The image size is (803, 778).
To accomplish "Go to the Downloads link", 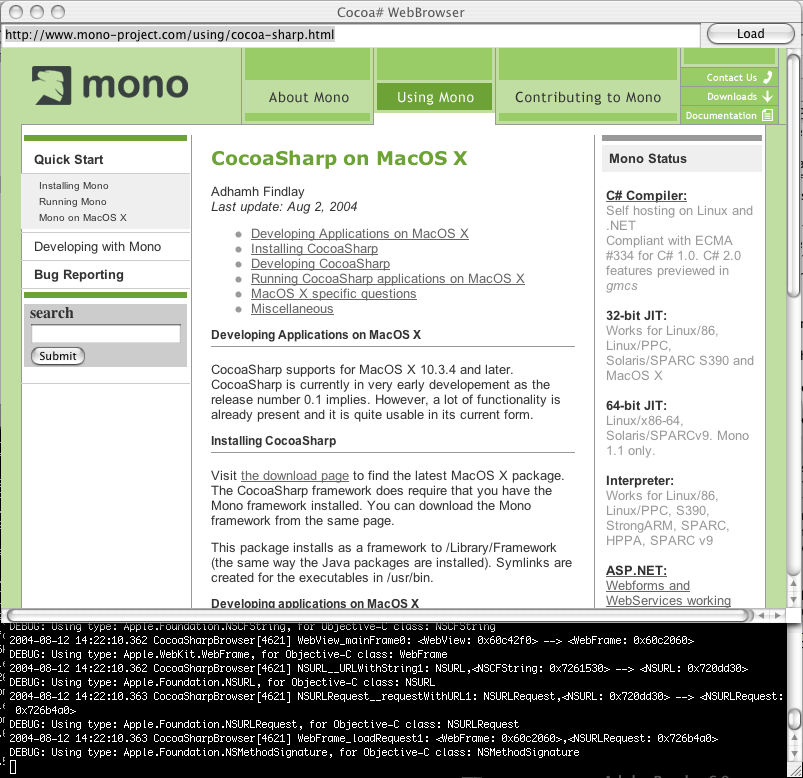I will point(732,96).
